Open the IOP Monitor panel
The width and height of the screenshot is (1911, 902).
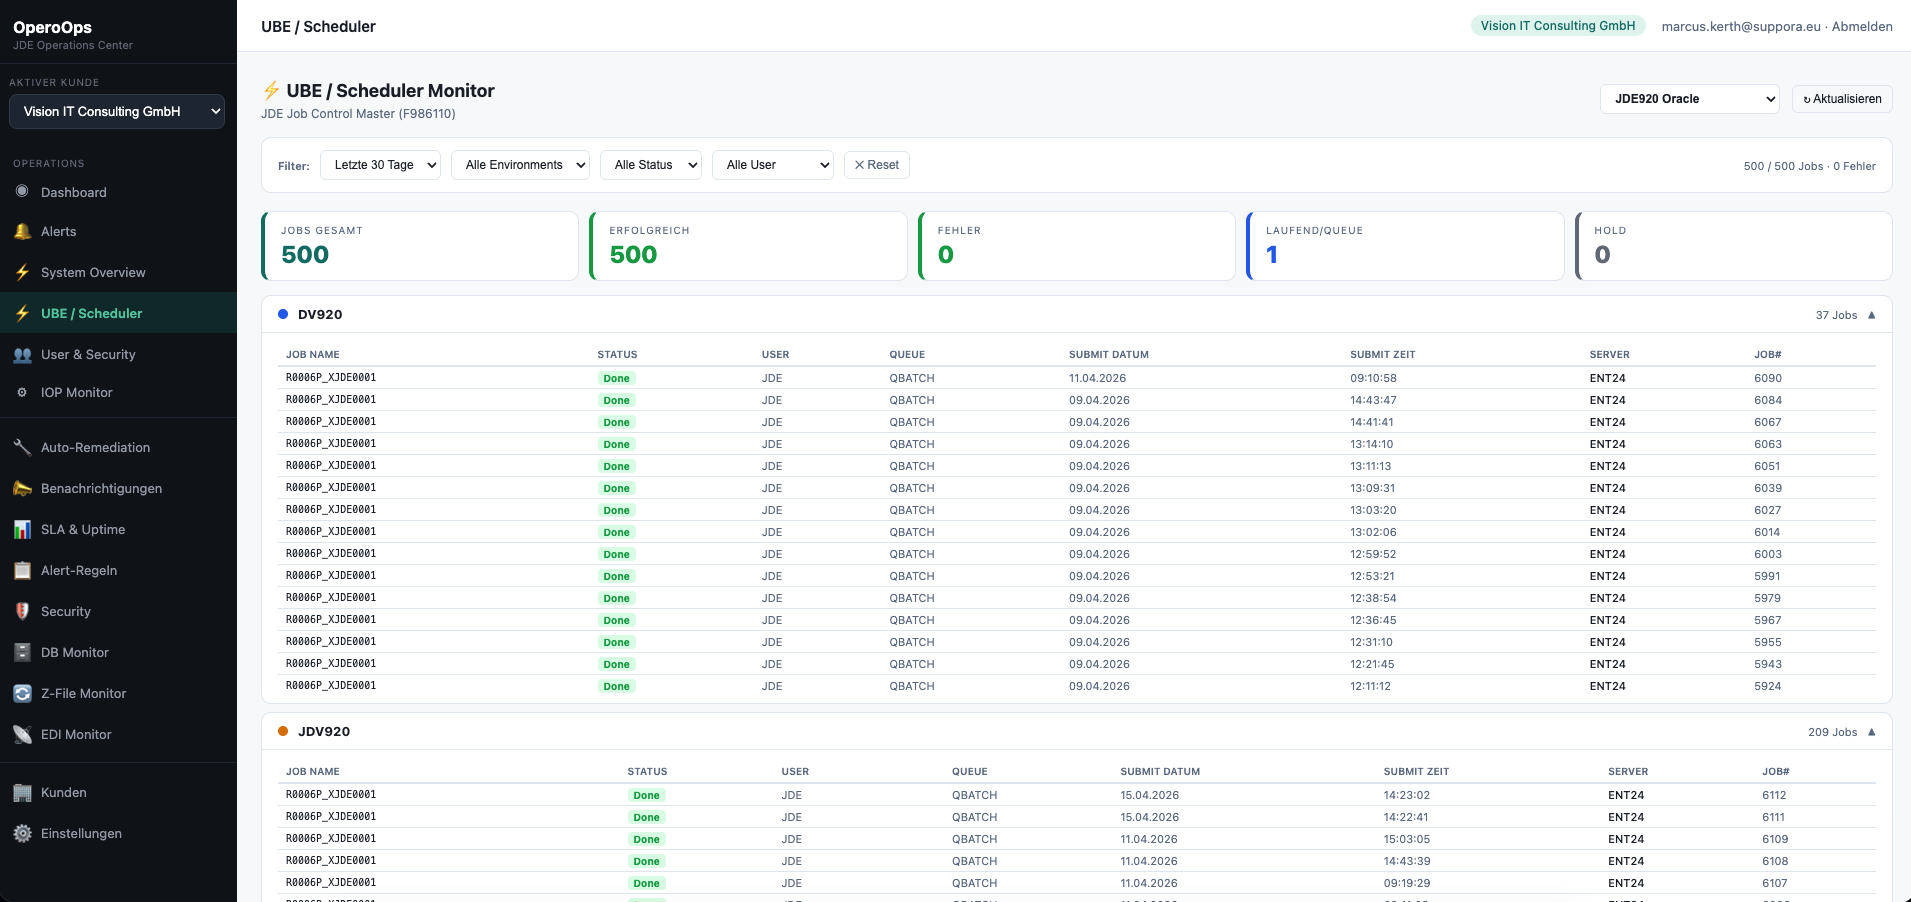pos(74,392)
